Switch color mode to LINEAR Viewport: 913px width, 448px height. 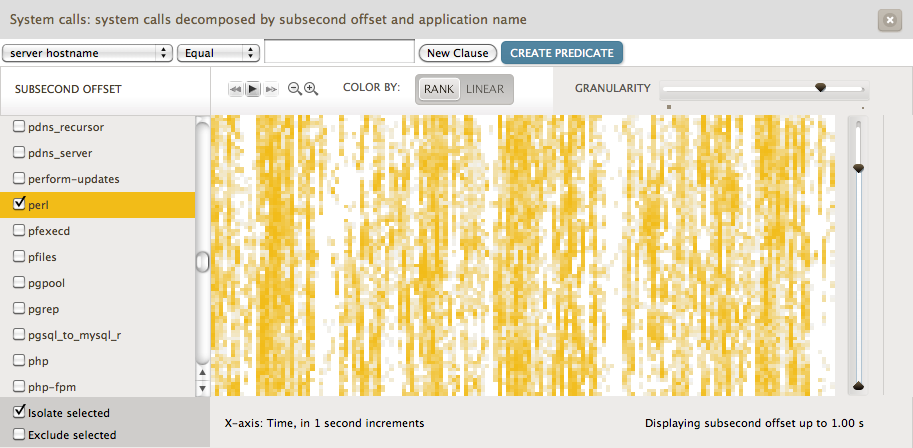click(485, 89)
